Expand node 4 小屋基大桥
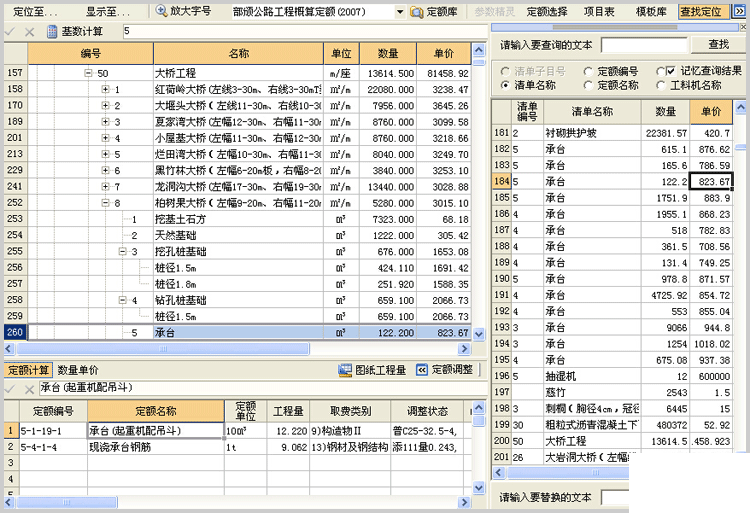The height and width of the screenshot is (513, 750). pos(105,138)
